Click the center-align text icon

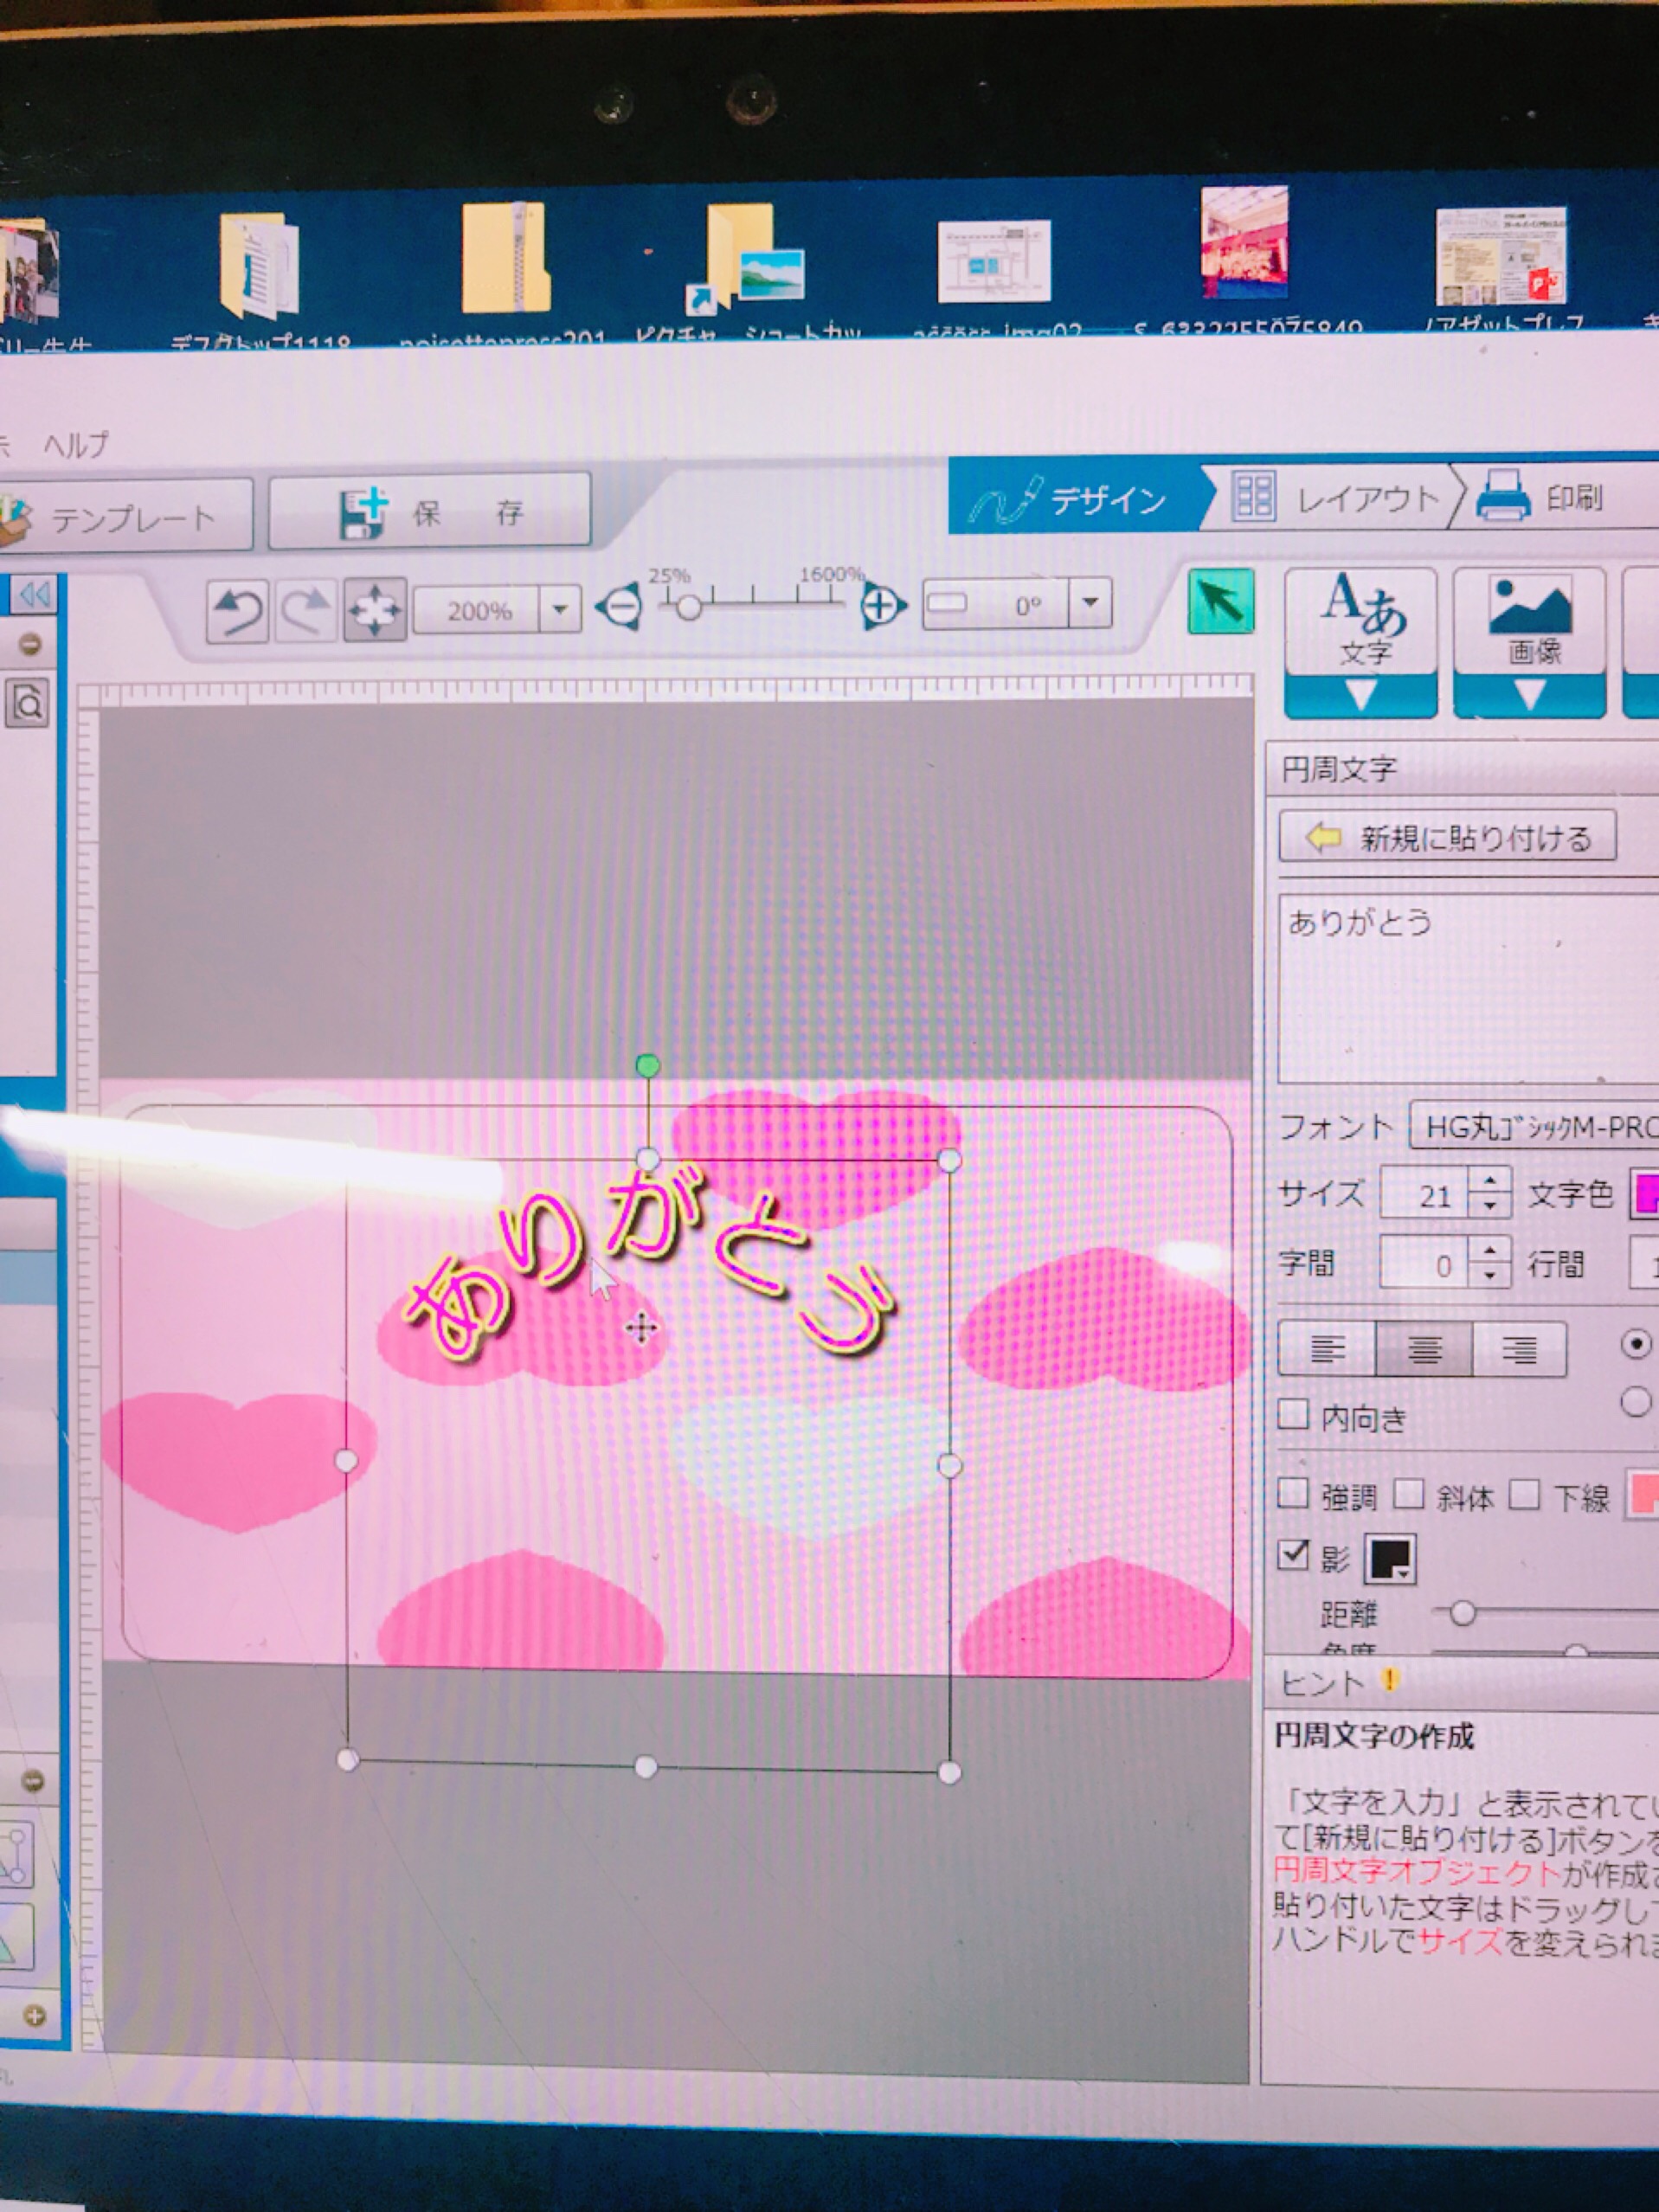pos(1424,1350)
